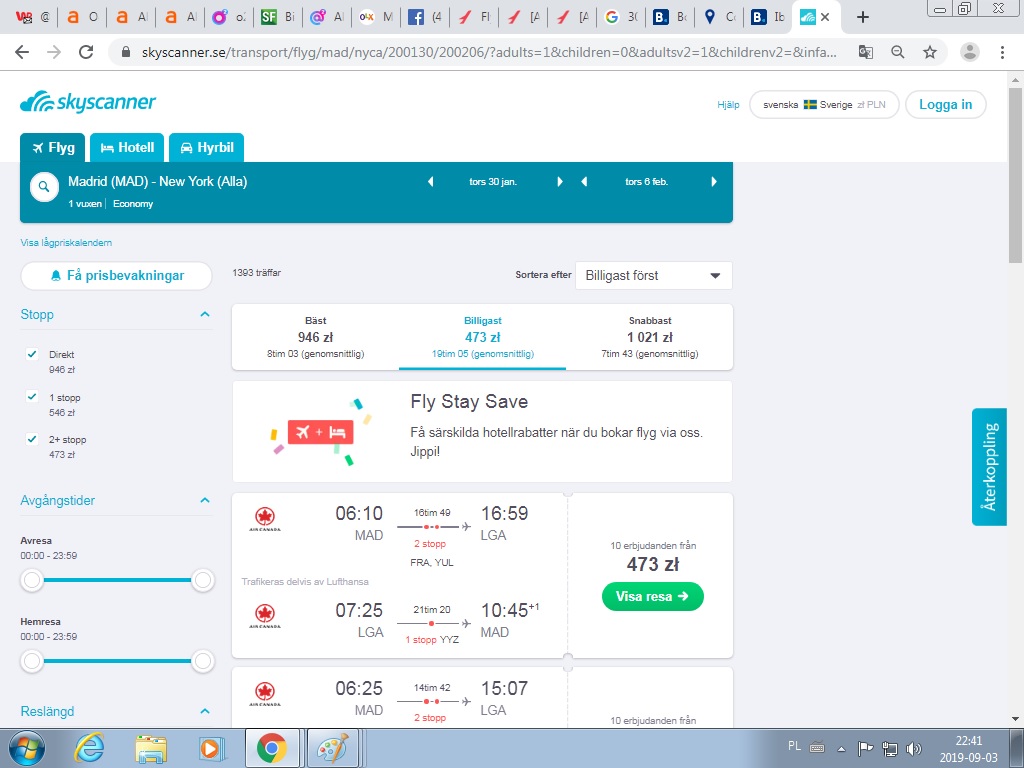This screenshot has height=768, width=1024.
Task: Uncheck the 1 stopp checkbox
Action: 31,396
